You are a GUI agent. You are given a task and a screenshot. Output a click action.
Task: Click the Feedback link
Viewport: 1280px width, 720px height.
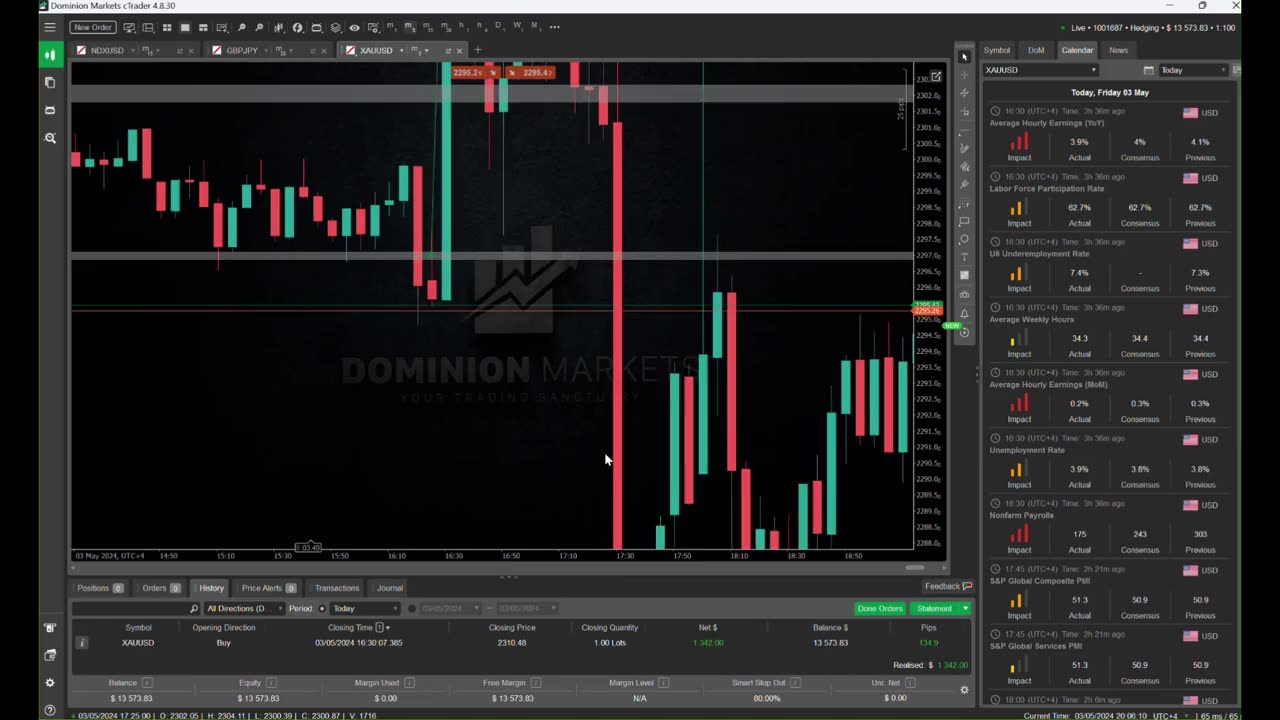pos(948,586)
